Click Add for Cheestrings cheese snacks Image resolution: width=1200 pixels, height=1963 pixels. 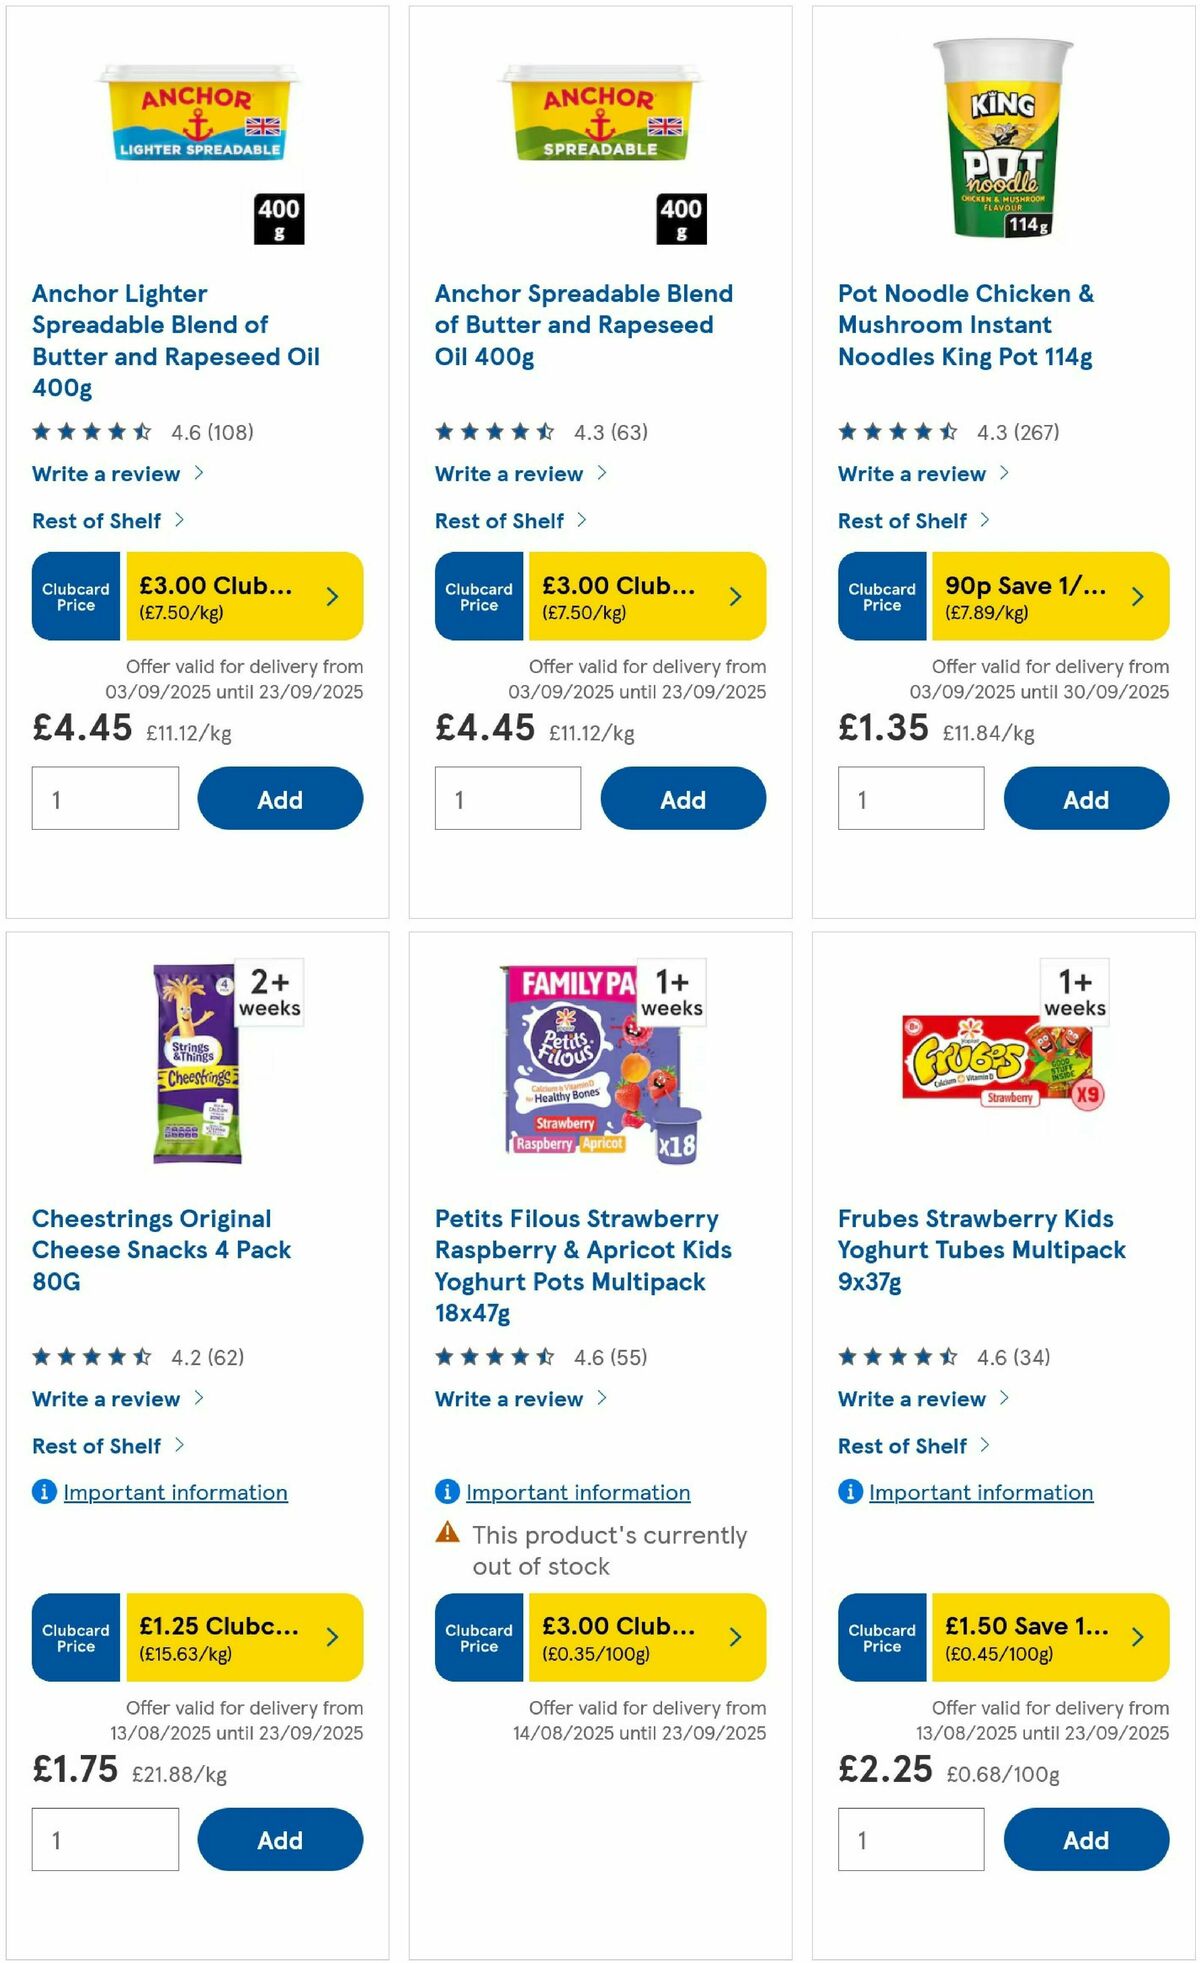pyautogui.click(x=280, y=1840)
